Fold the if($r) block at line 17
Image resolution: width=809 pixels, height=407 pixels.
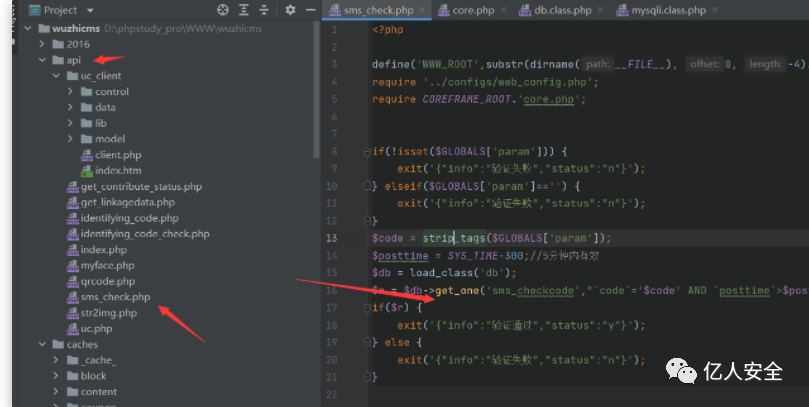pos(367,307)
